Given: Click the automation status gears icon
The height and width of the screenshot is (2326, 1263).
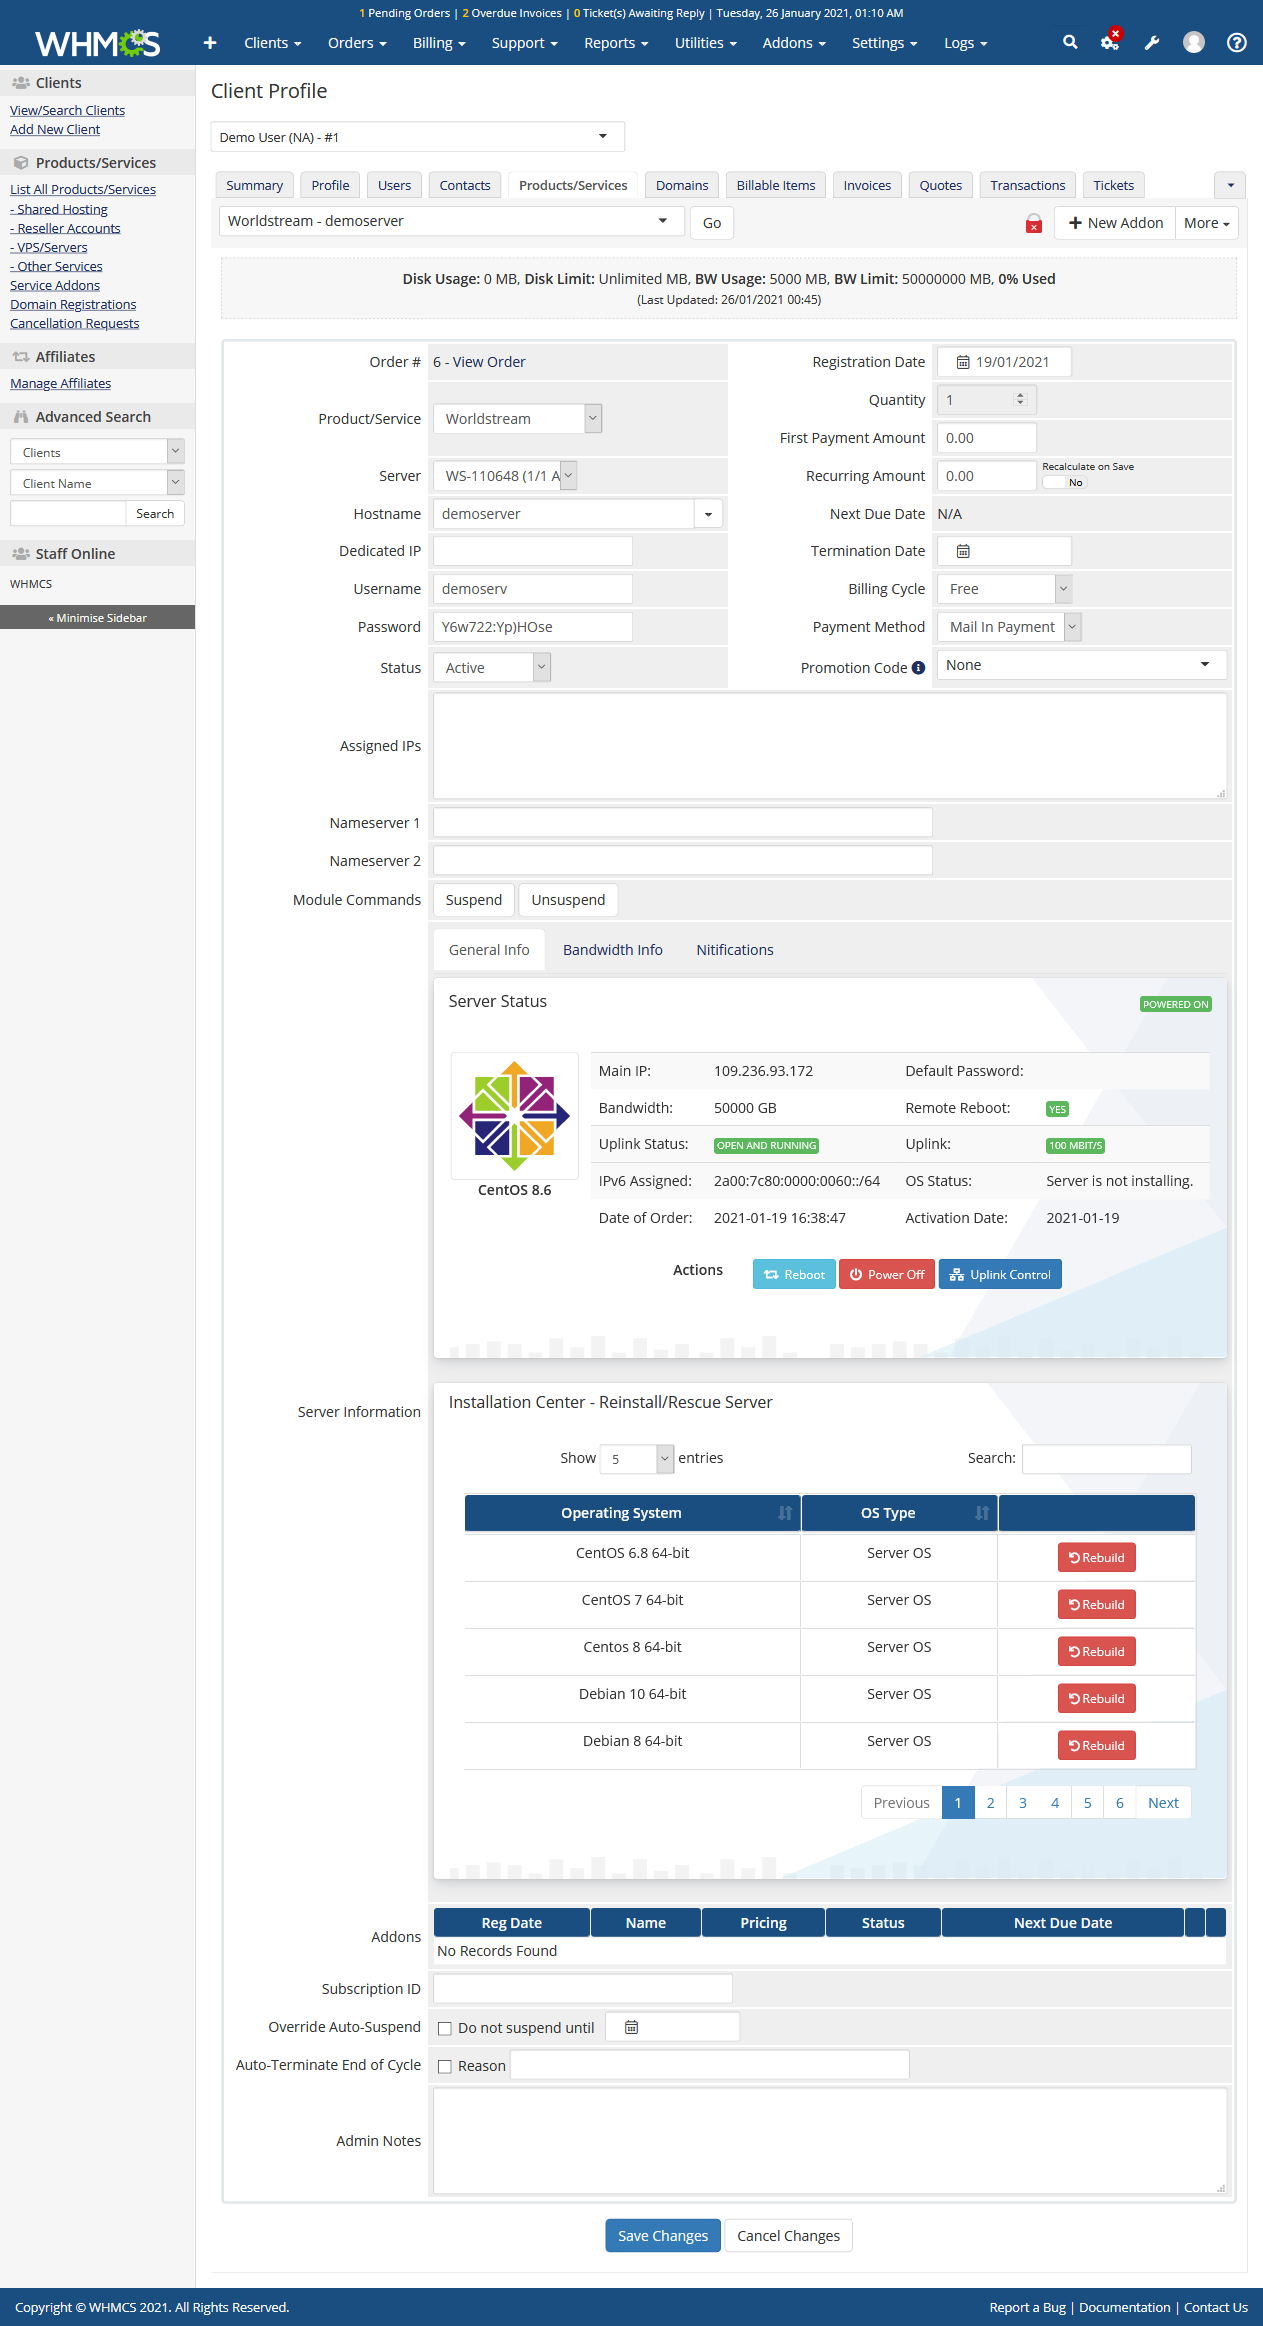Looking at the screenshot, I should coord(1110,42).
